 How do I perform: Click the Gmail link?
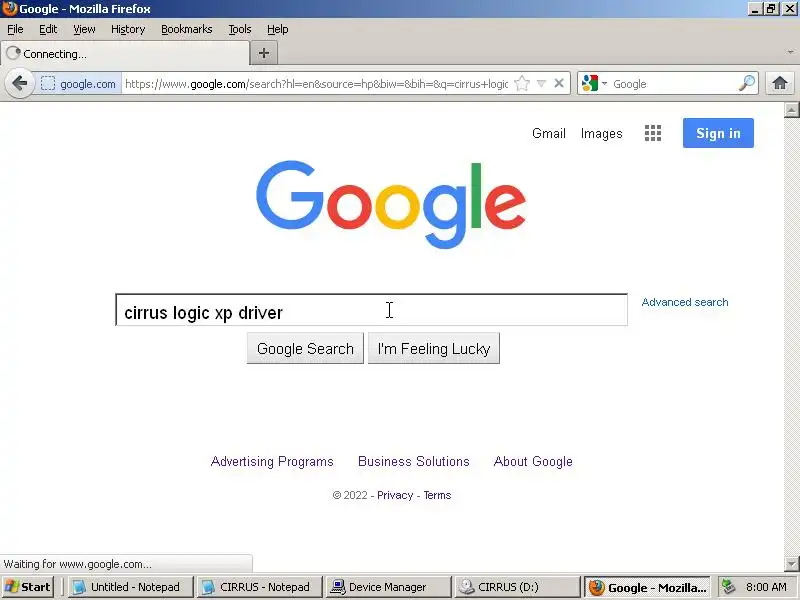(549, 134)
